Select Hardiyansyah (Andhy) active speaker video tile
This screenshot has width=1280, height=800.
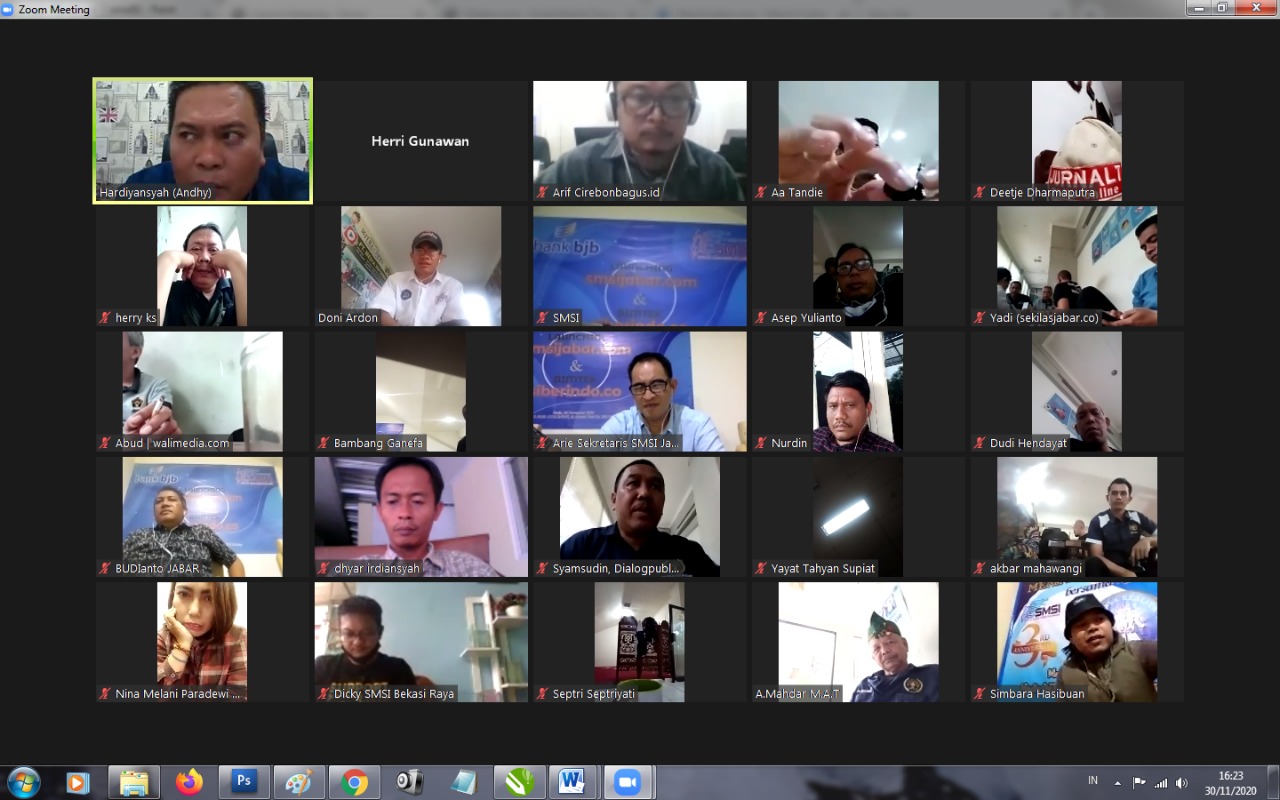pyautogui.click(x=203, y=141)
